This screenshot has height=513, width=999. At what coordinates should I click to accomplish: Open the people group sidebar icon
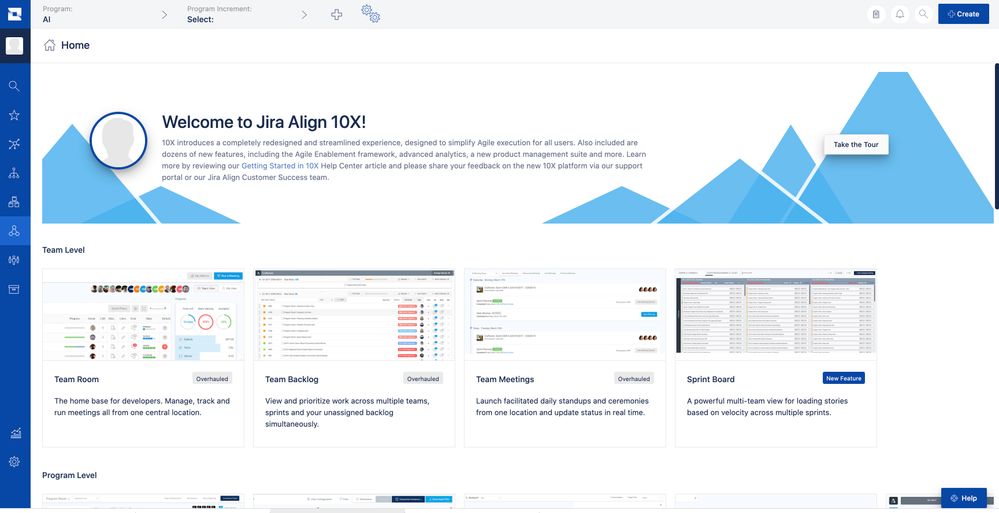(14, 260)
